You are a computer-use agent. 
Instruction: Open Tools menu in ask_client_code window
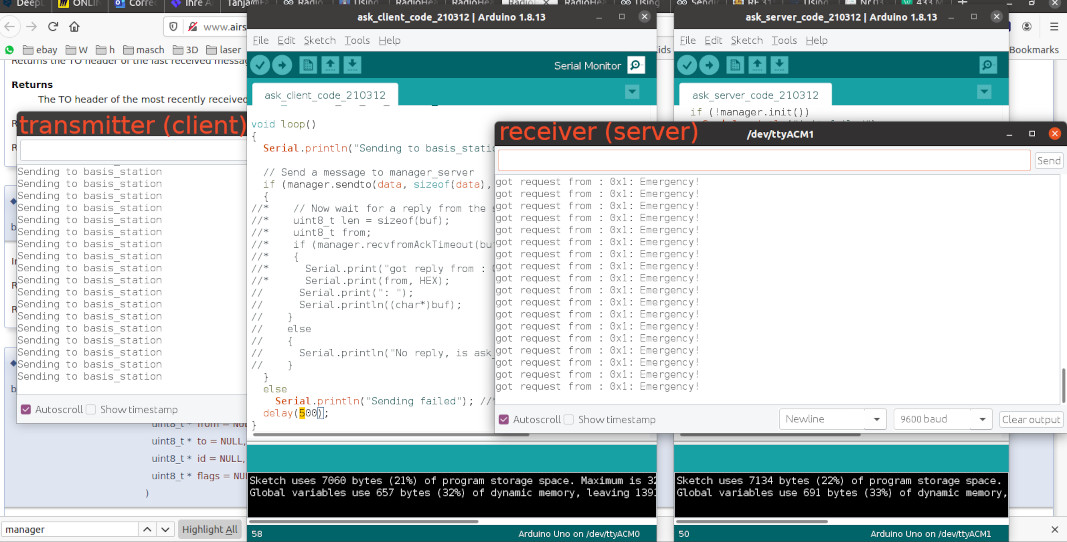tap(357, 40)
